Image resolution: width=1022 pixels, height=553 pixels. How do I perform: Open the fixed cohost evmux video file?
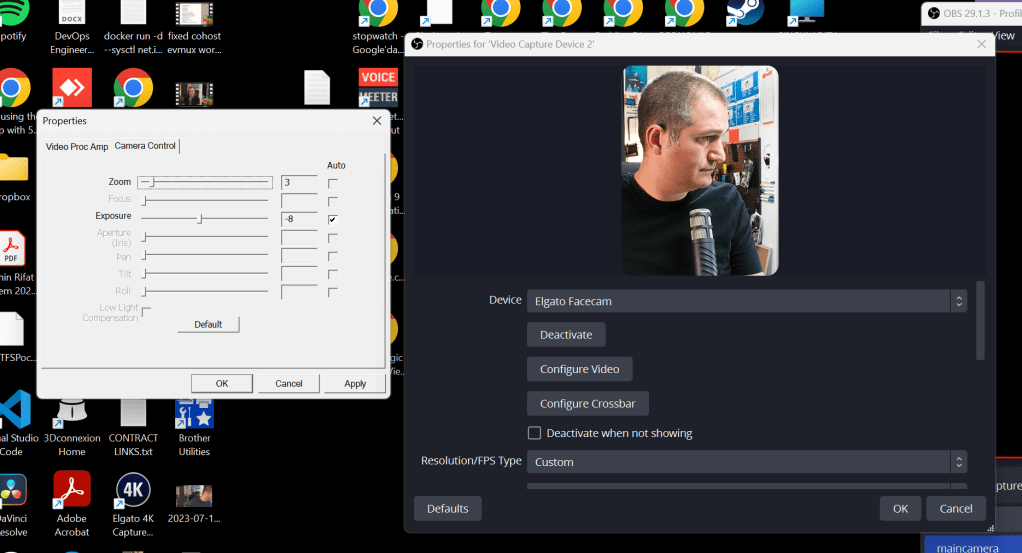click(194, 13)
